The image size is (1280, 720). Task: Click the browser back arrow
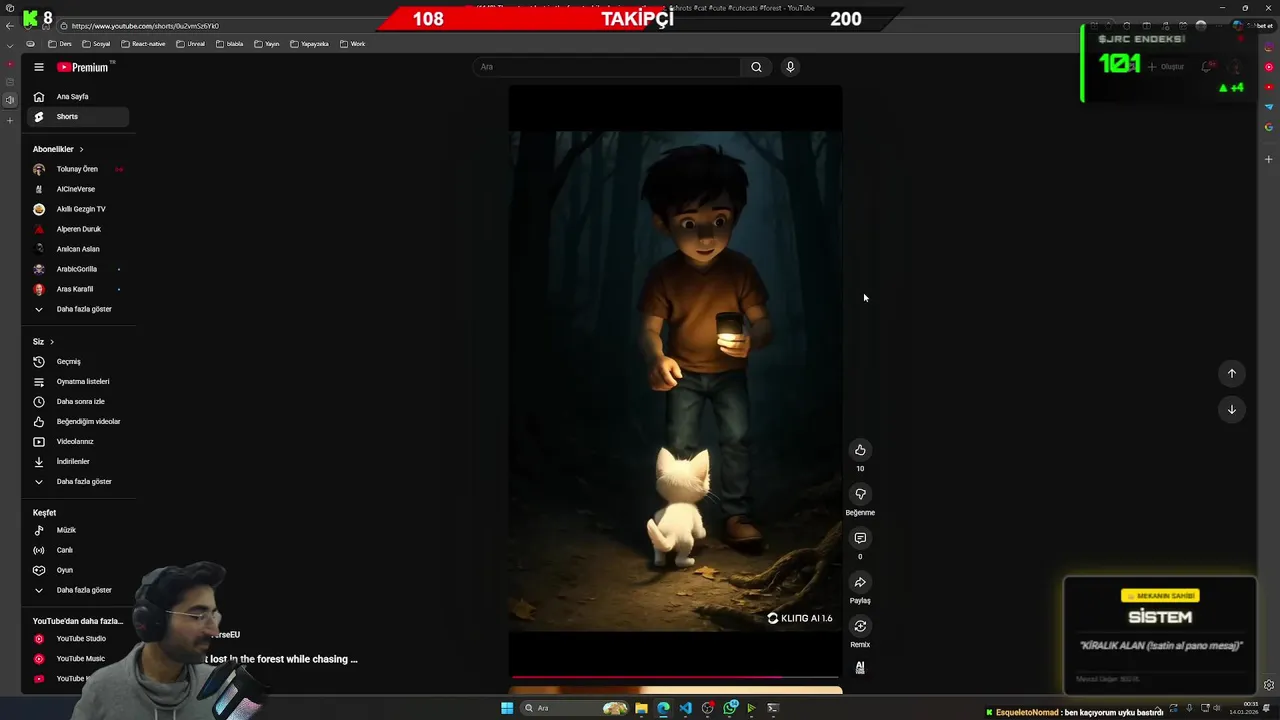pos(11,26)
